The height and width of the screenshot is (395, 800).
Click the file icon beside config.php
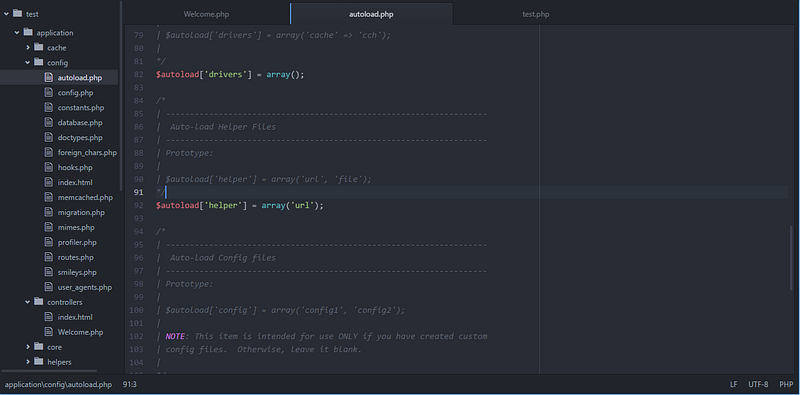48,92
